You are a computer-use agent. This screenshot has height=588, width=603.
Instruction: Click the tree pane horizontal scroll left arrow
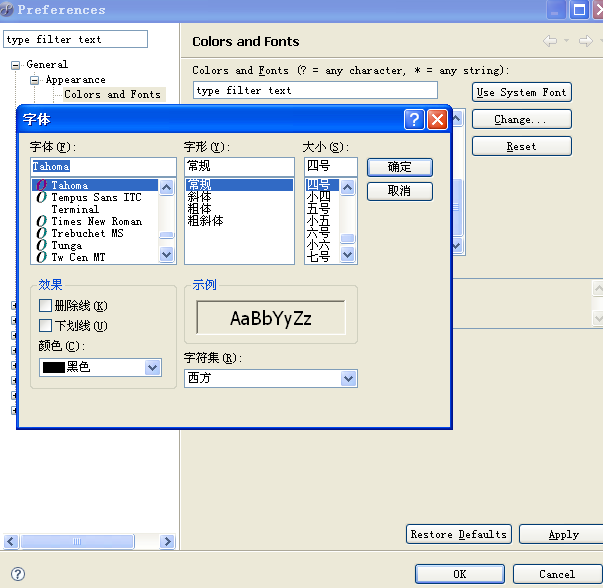(11, 541)
